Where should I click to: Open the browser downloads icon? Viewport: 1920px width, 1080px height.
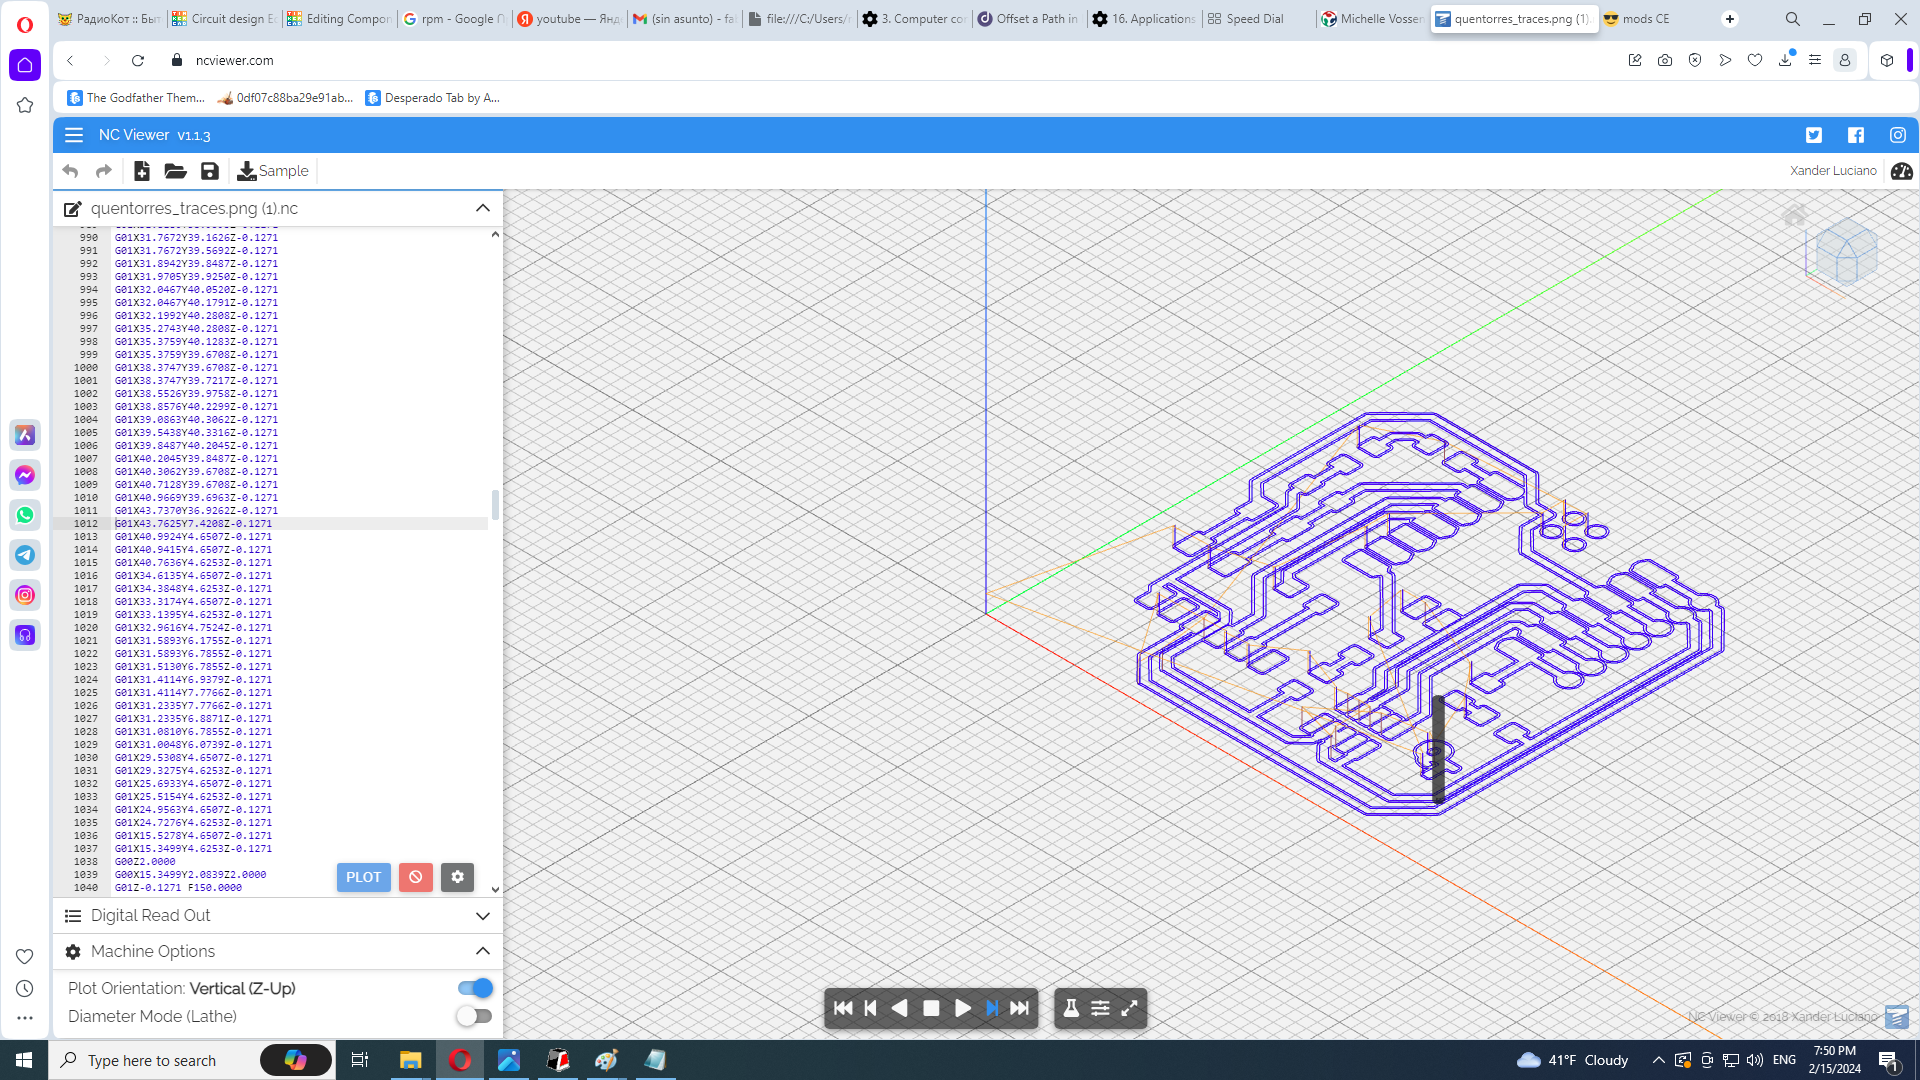[x=1785, y=60]
